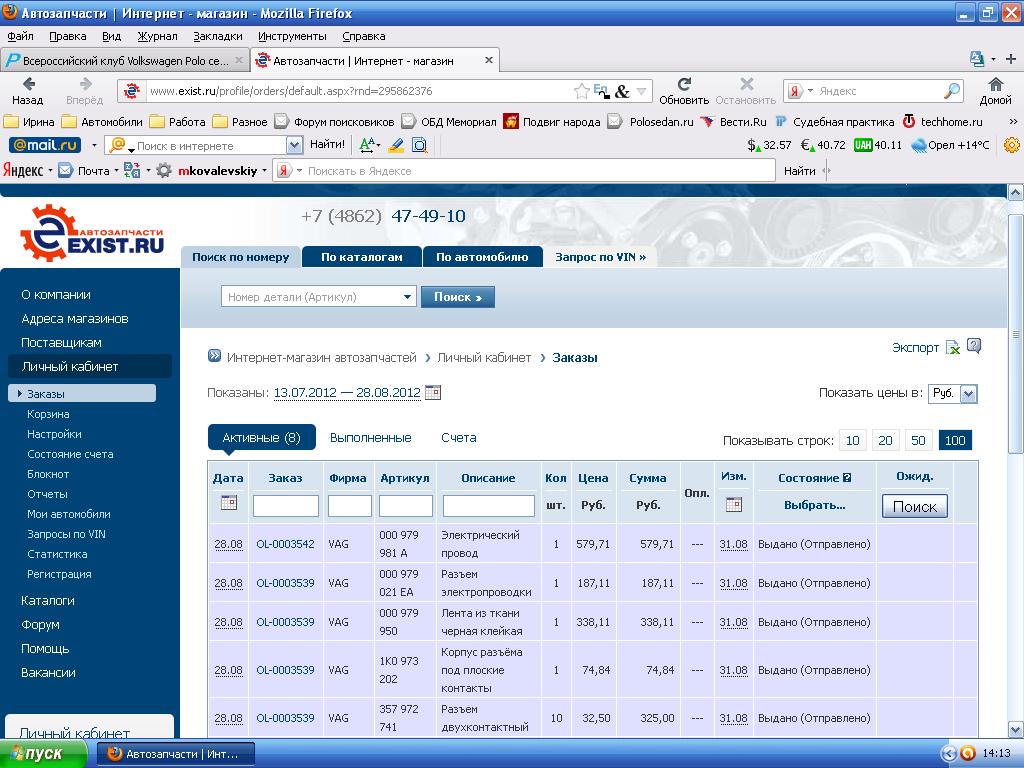Open Выбрать... state filter in Состояние column
Viewport: 1024px width, 768px height.
pos(814,505)
